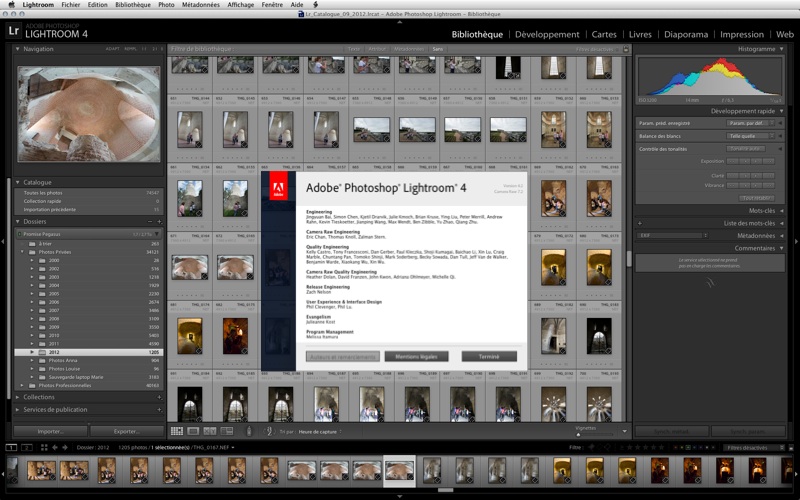This screenshot has height=500, width=800.
Task: Open the Bibliothèque menu in menu bar
Action: [133, 5]
